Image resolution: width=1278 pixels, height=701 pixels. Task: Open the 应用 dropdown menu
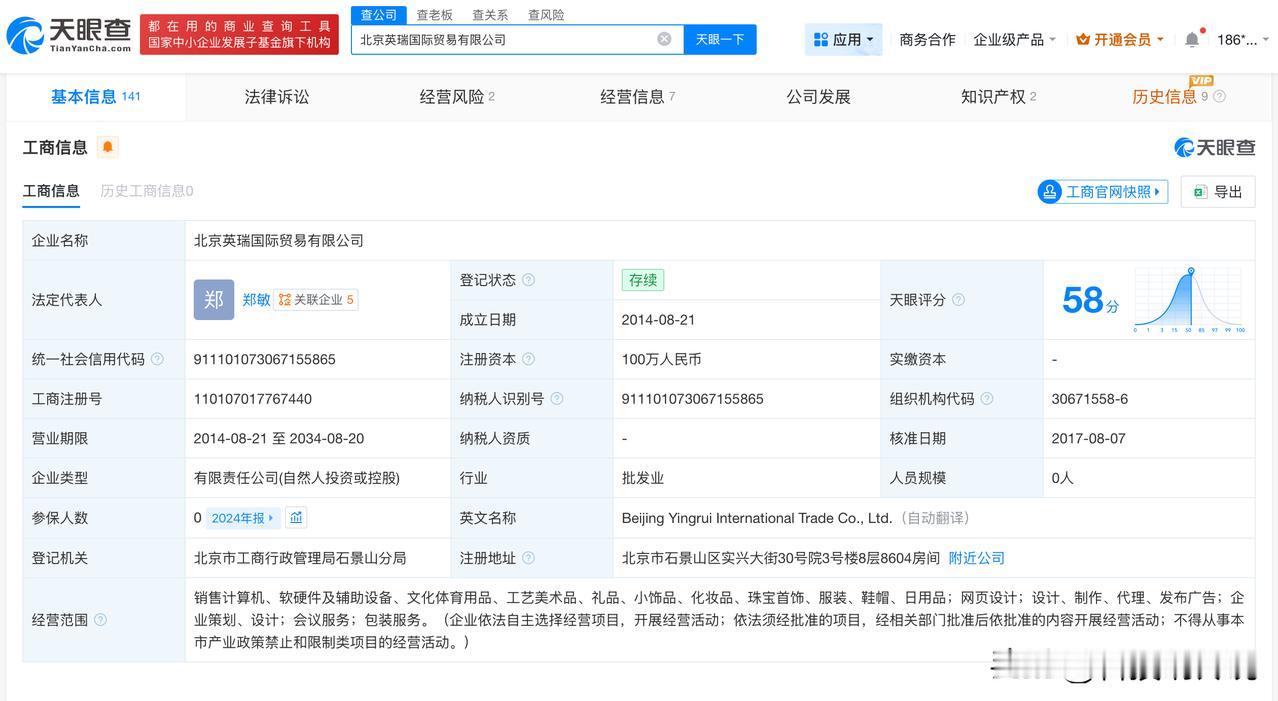tap(843, 39)
